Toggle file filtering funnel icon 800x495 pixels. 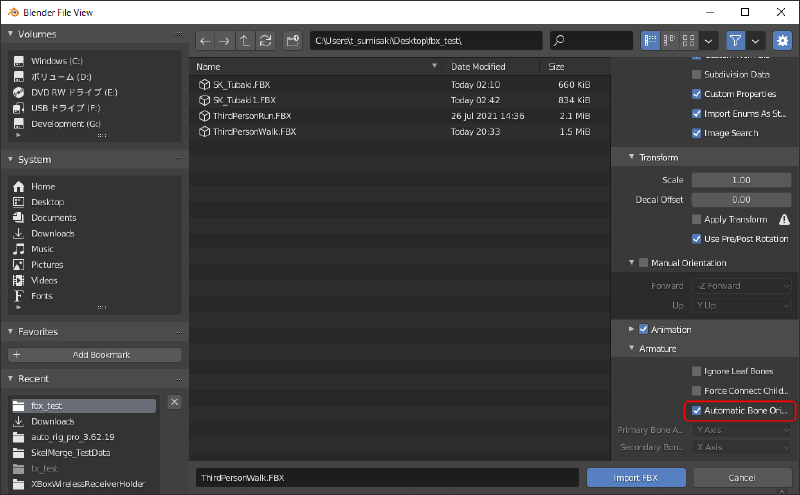point(735,40)
